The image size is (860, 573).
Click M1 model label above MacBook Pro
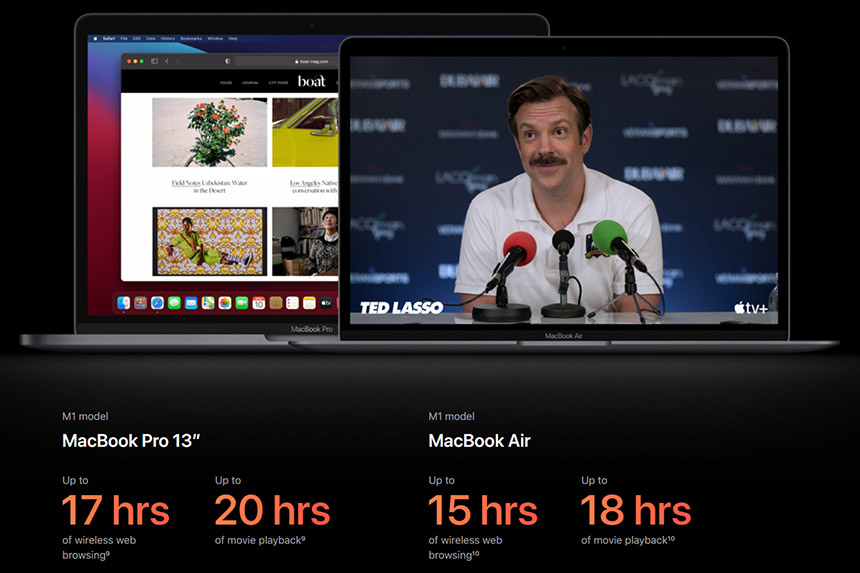(85, 416)
